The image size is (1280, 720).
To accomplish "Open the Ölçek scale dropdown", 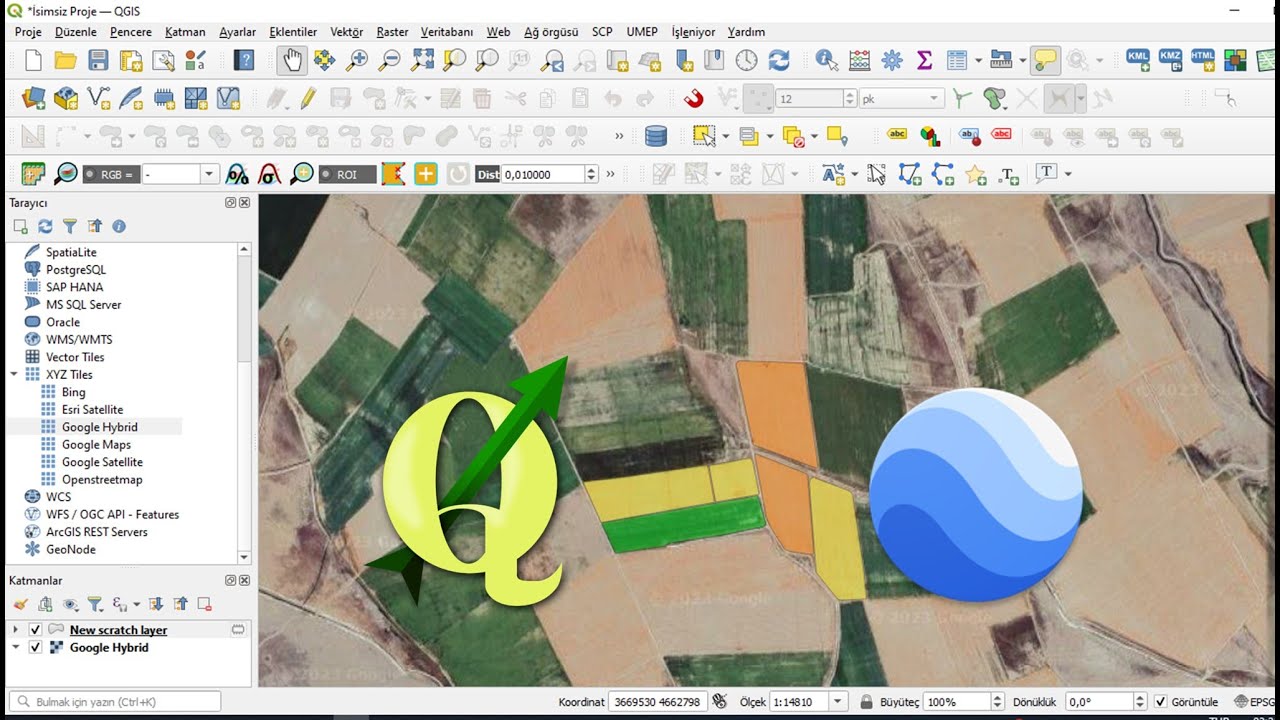I will click(839, 702).
